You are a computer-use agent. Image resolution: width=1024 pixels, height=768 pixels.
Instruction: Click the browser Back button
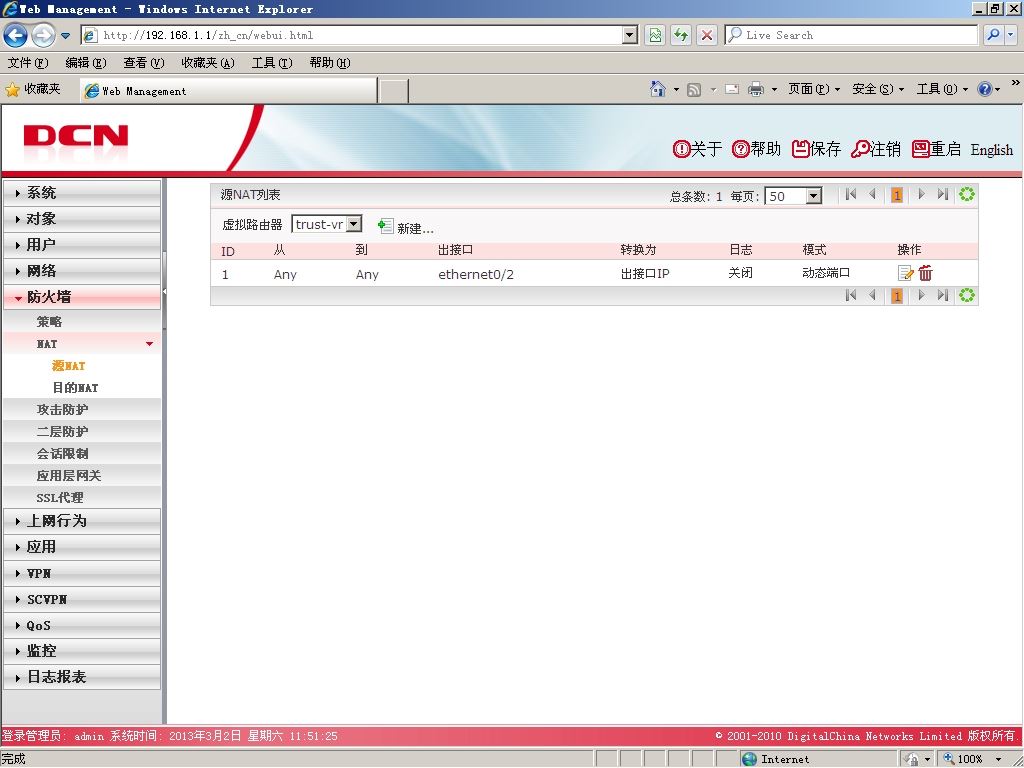click(x=16, y=35)
